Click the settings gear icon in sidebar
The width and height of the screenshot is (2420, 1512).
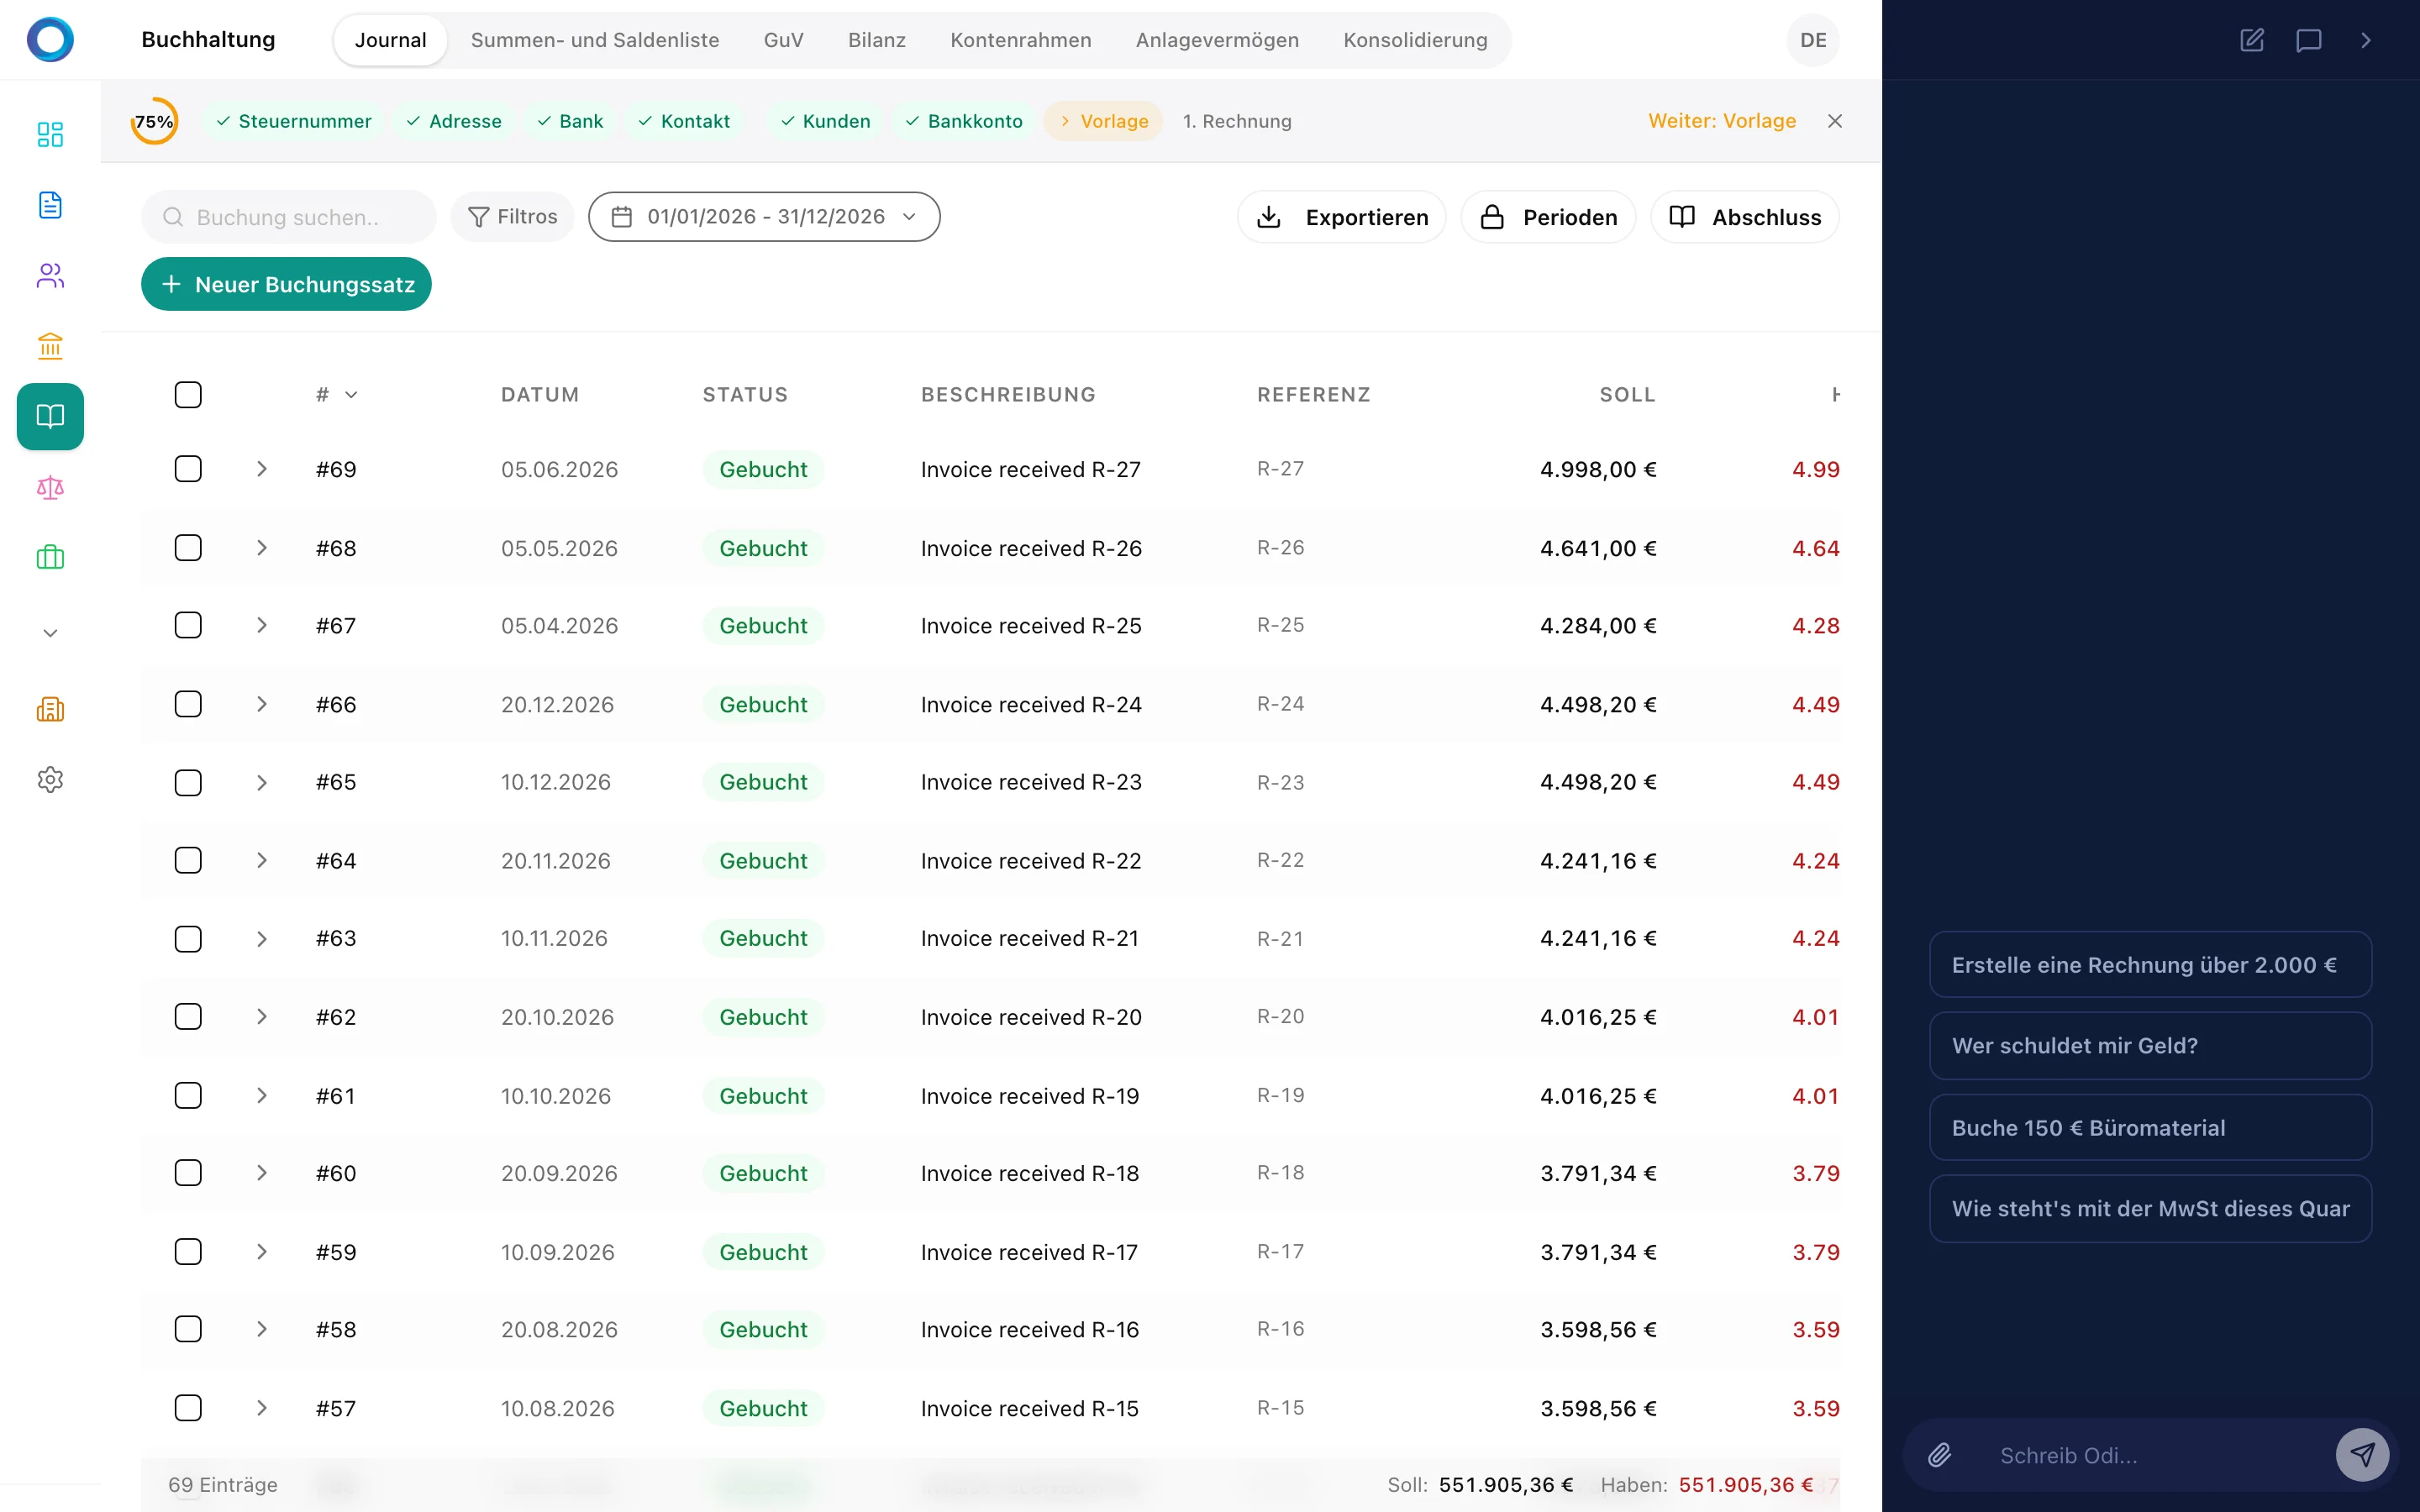click(50, 780)
